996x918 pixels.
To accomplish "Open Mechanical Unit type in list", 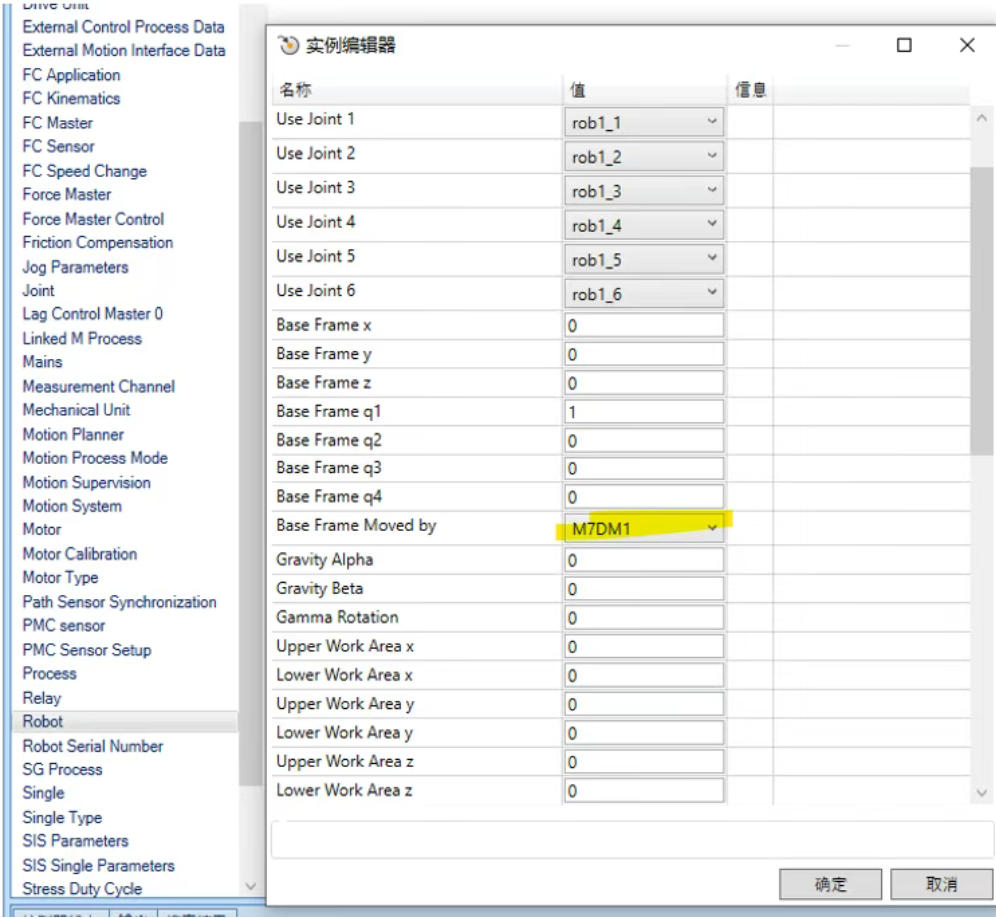I will point(76,410).
